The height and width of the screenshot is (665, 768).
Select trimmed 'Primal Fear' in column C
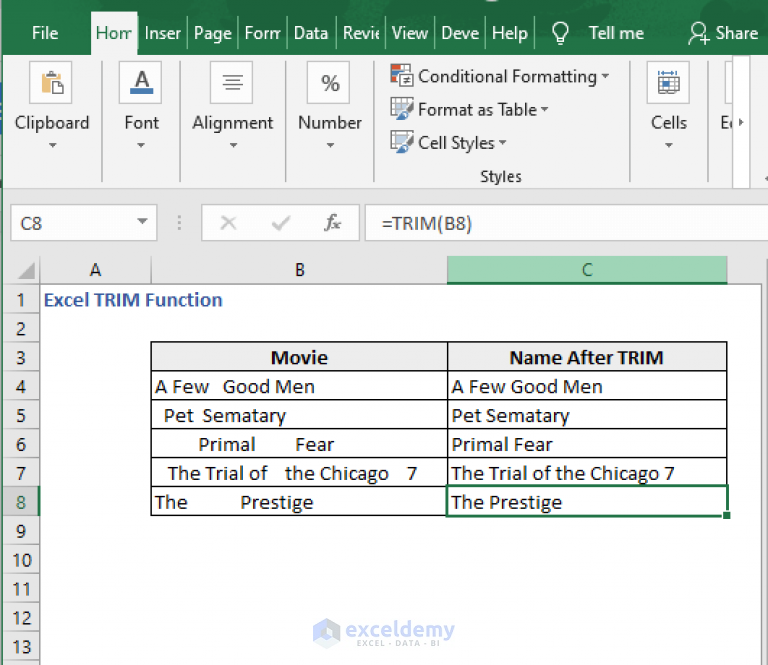point(587,444)
